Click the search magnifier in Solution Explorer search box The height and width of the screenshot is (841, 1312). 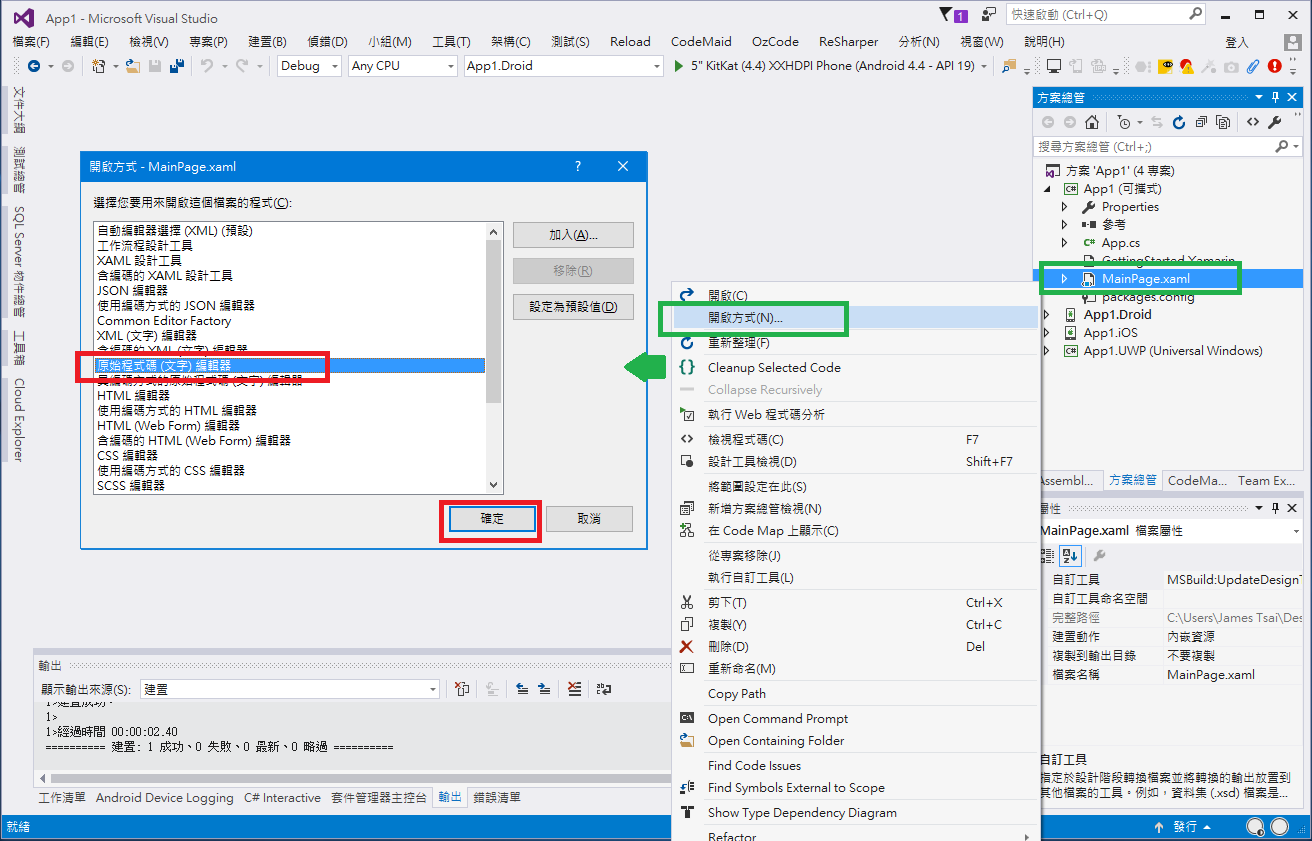pyautogui.click(x=1282, y=147)
